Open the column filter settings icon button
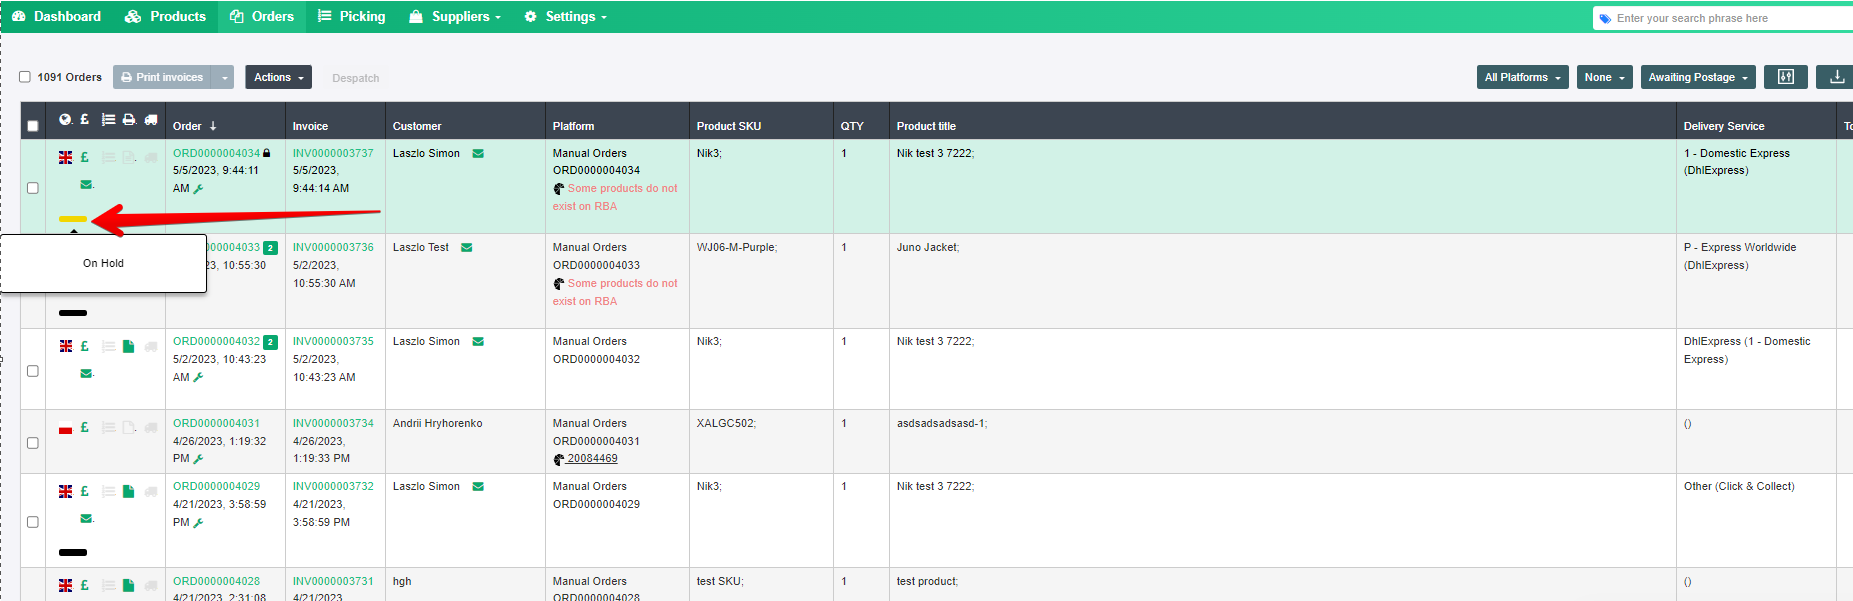The image size is (1853, 601). click(x=1786, y=77)
